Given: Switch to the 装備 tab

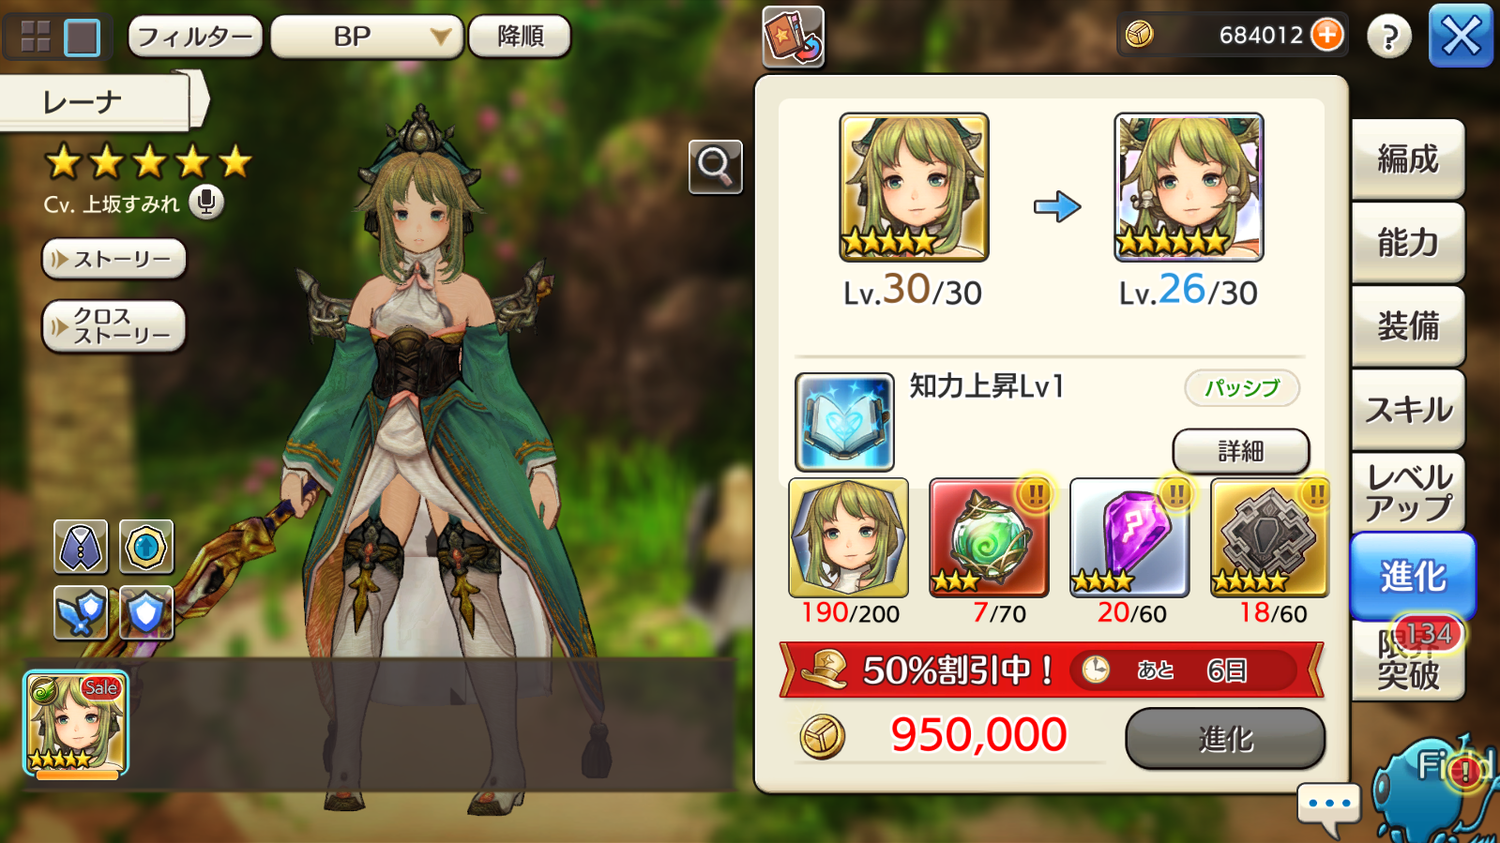Looking at the screenshot, I should point(1408,326).
